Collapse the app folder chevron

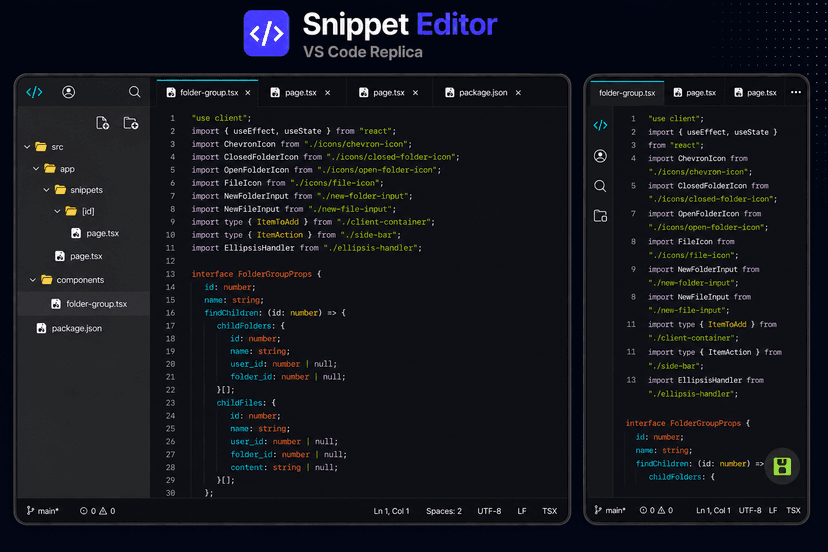tap(36, 169)
